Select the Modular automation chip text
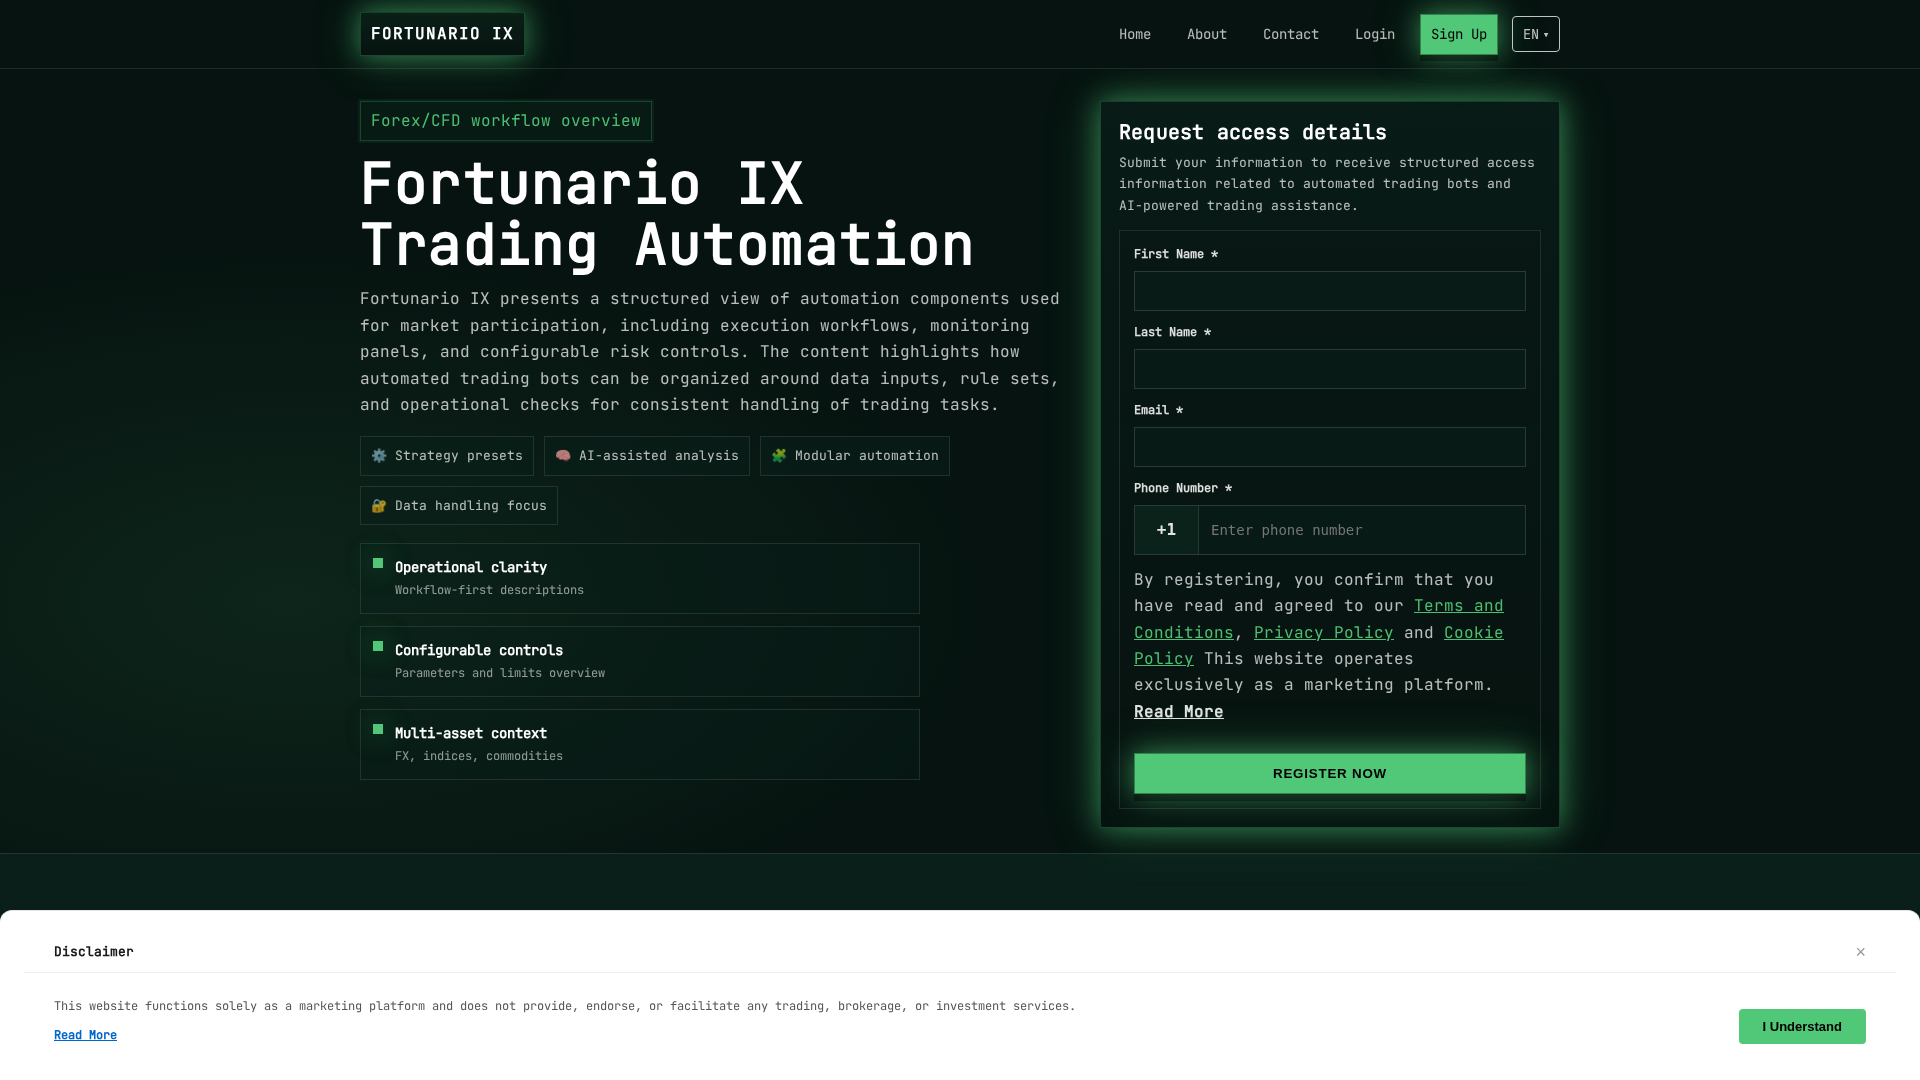Image resolution: width=1920 pixels, height=1080 pixels. (x=867, y=456)
